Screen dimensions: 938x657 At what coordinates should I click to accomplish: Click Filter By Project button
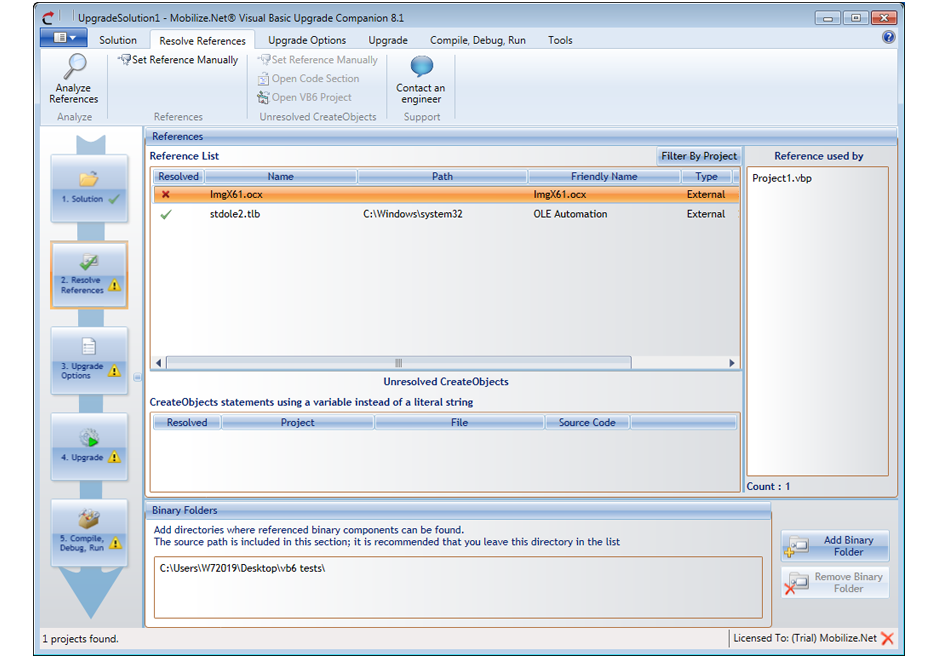[699, 156]
